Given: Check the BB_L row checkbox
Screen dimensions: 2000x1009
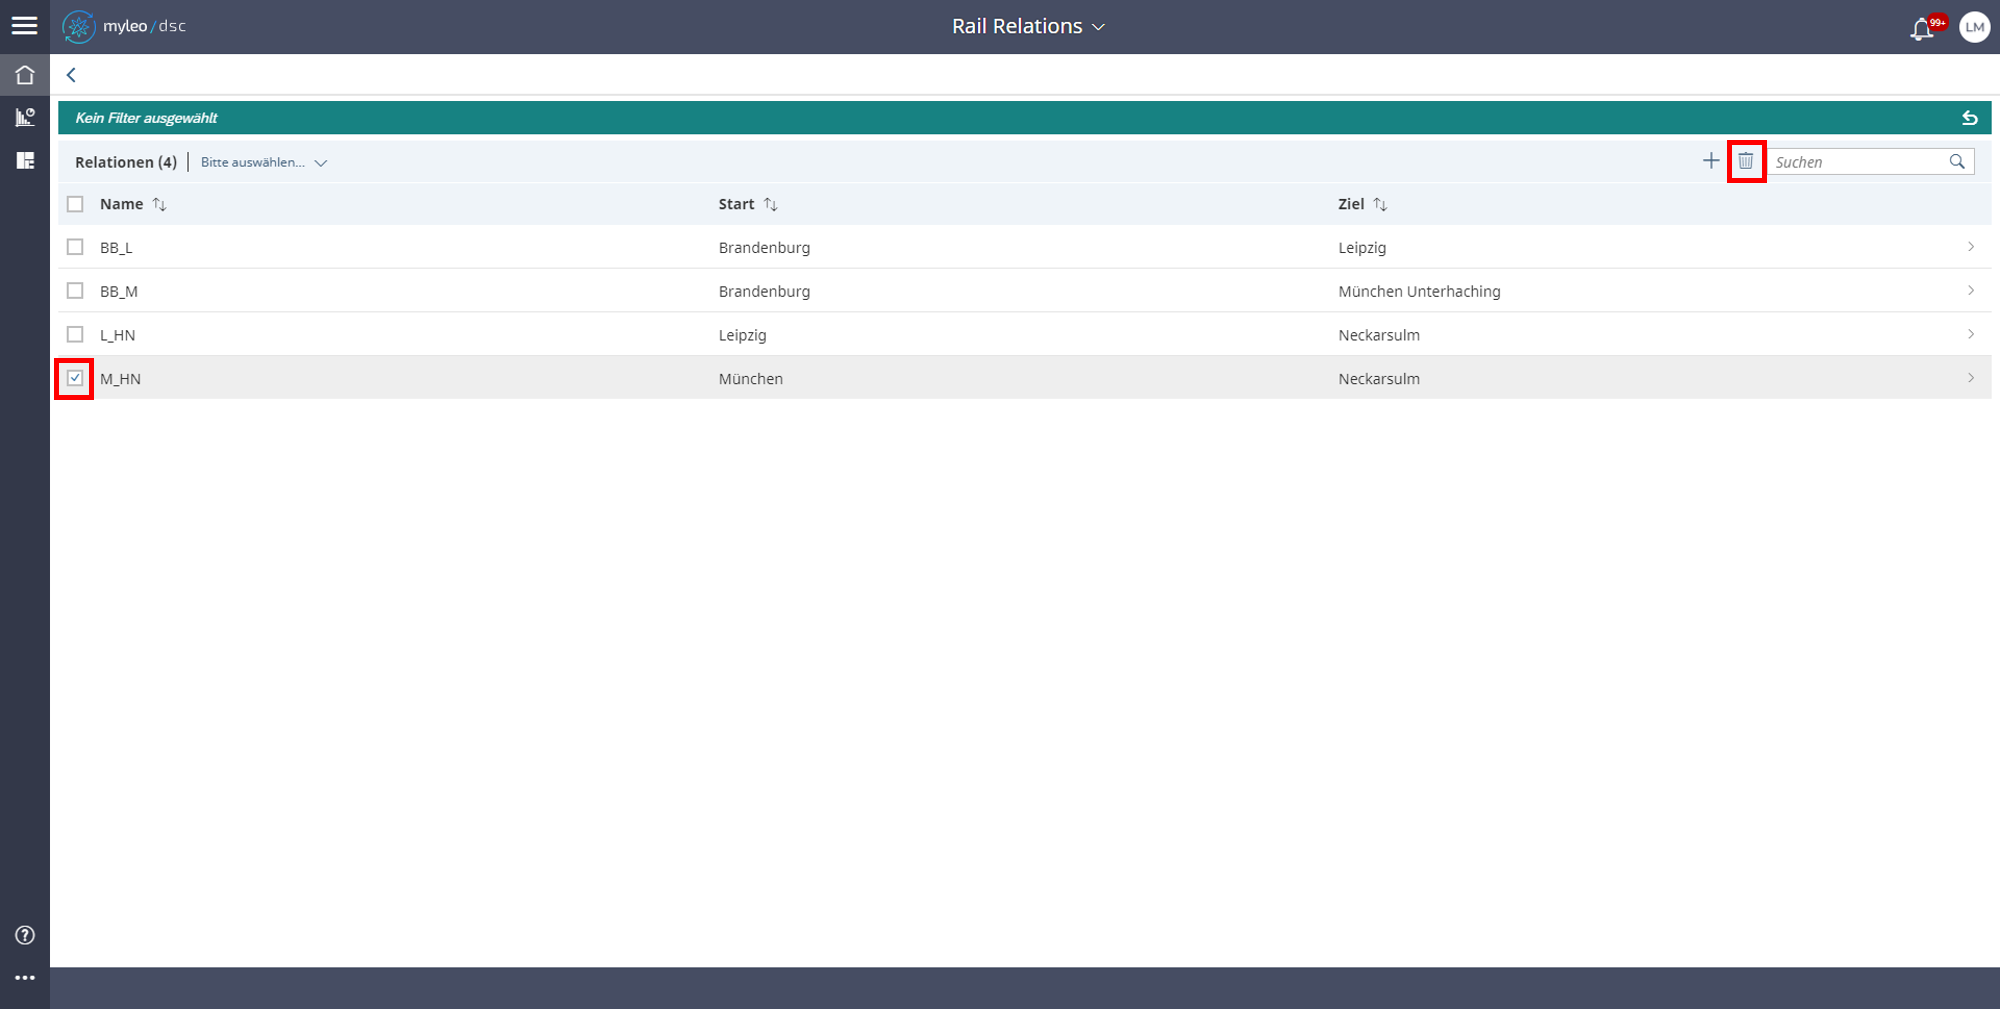Looking at the screenshot, I should coord(75,247).
